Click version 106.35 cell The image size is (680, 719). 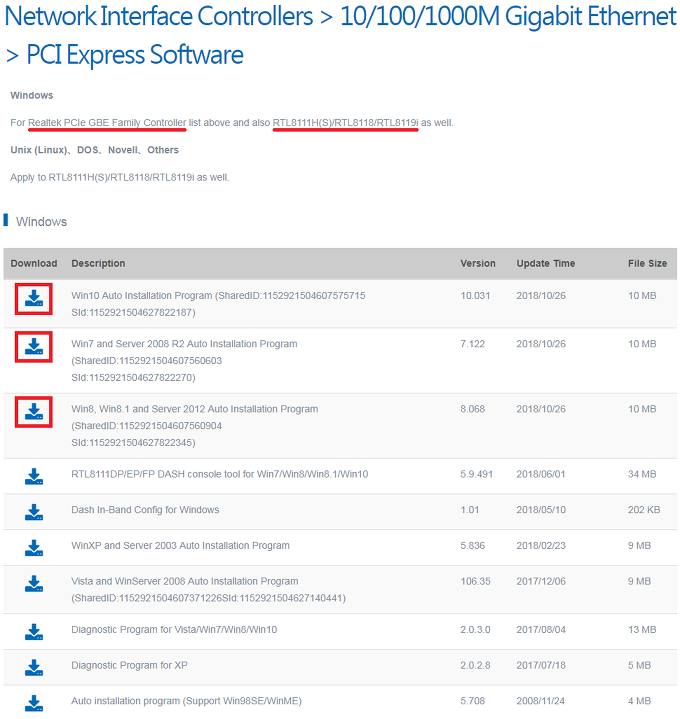pyautogui.click(x=475, y=581)
